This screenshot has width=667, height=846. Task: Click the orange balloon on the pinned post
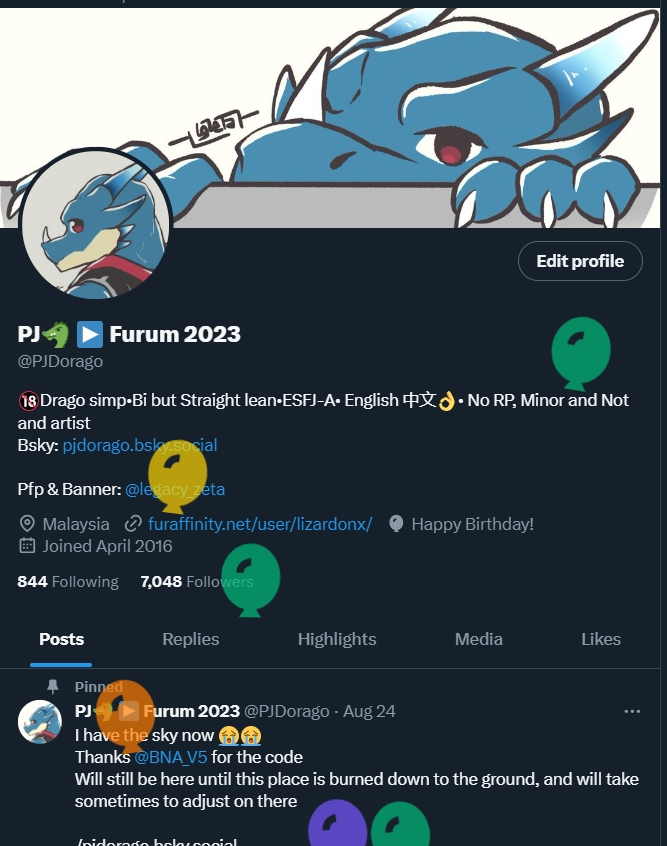[127, 710]
